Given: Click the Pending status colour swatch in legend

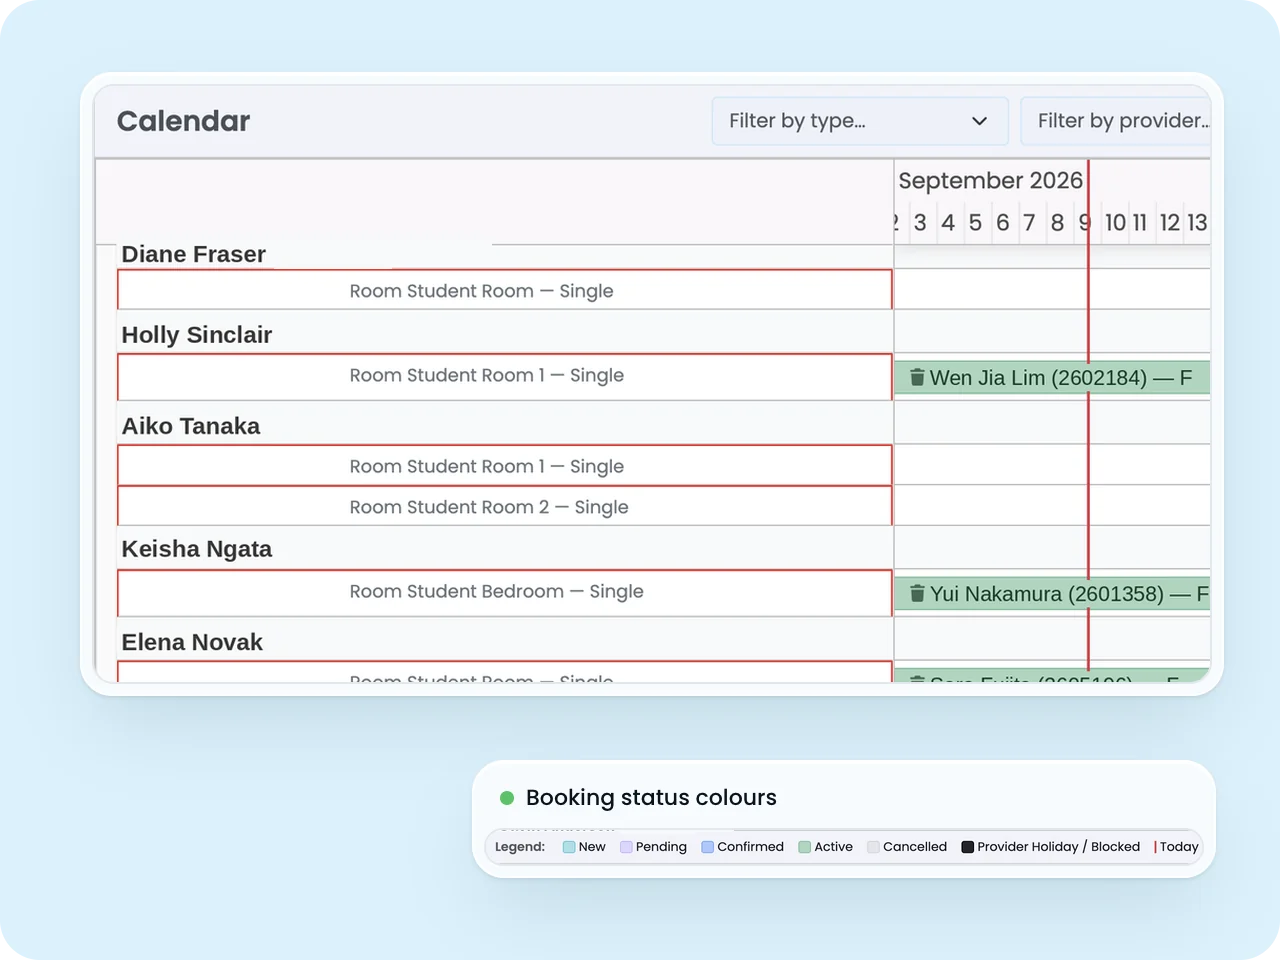Looking at the screenshot, I should [x=626, y=847].
